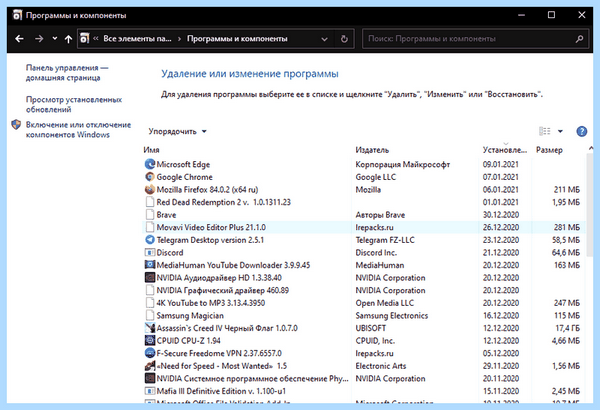The image size is (600, 410).
Task: Click the Google Chrome icon
Action: tap(150, 177)
